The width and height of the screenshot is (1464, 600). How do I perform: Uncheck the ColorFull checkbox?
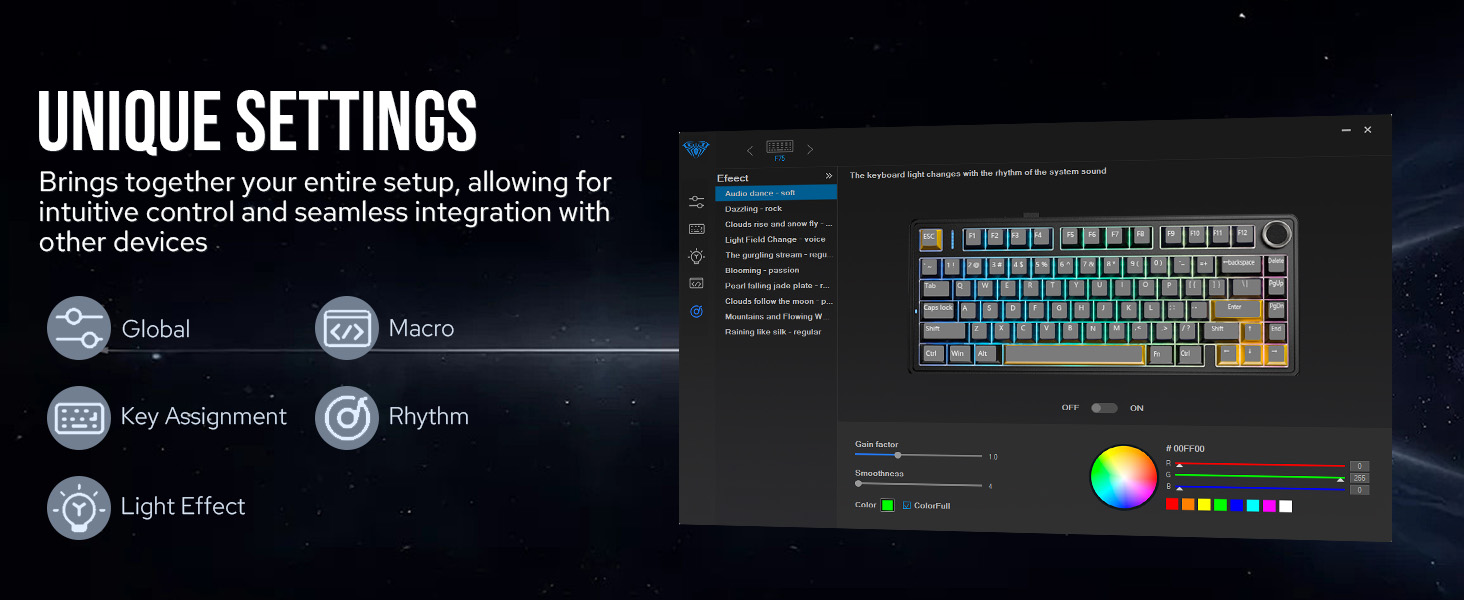click(907, 505)
